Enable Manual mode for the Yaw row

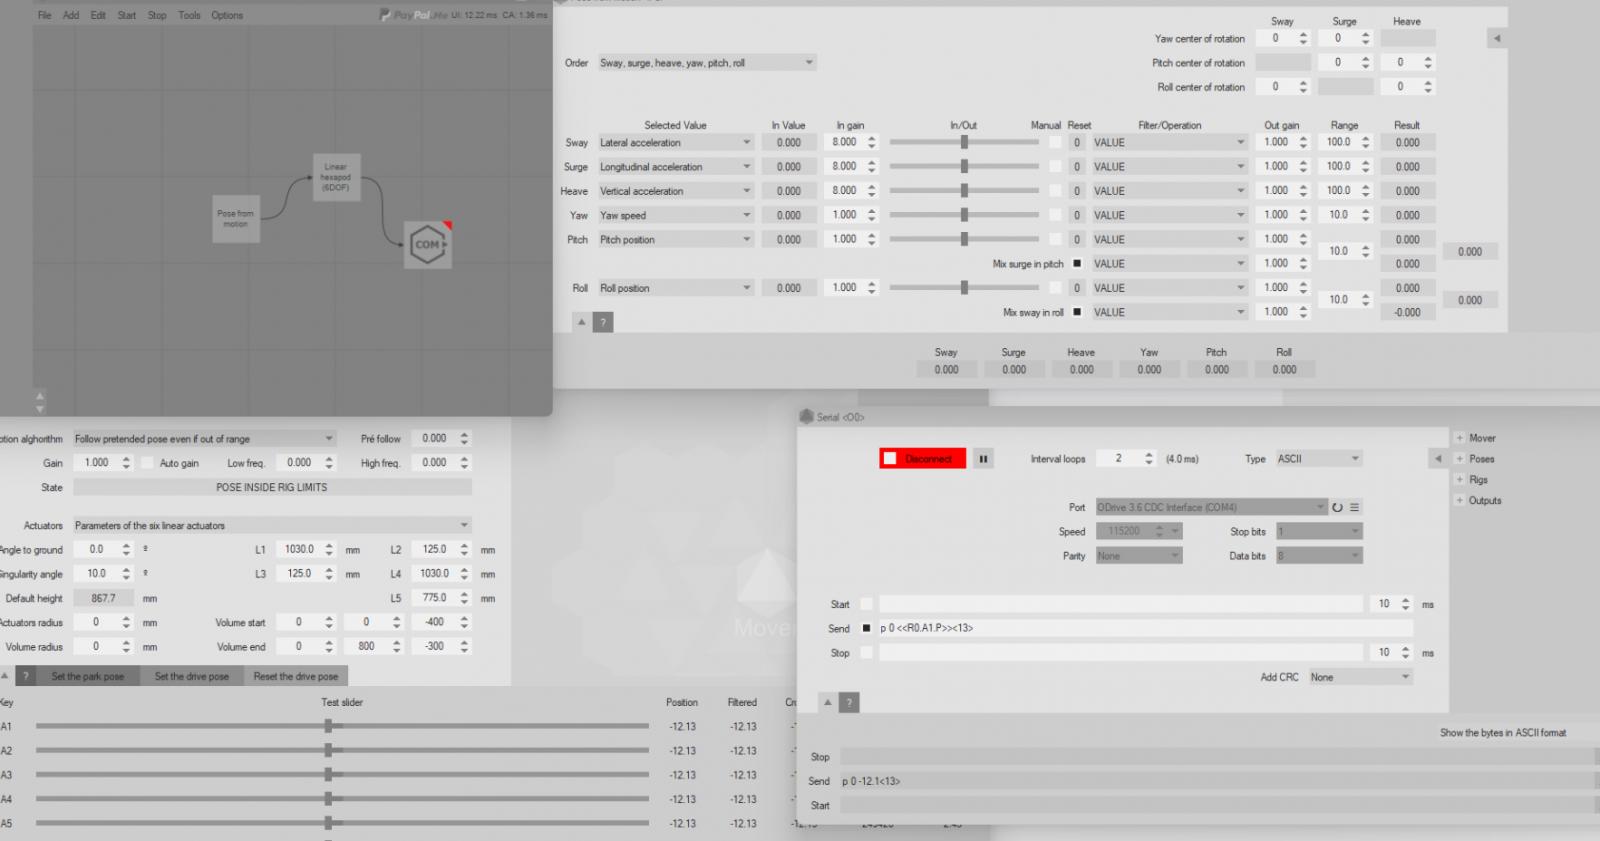(1055, 215)
